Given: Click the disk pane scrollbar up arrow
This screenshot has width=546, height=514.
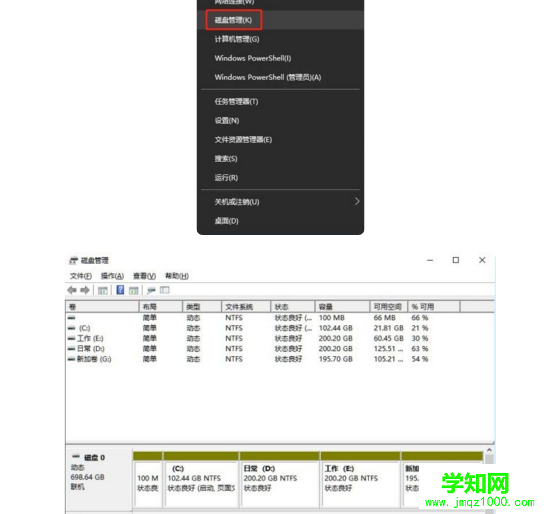Looking at the screenshot, I should pos(489,450).
